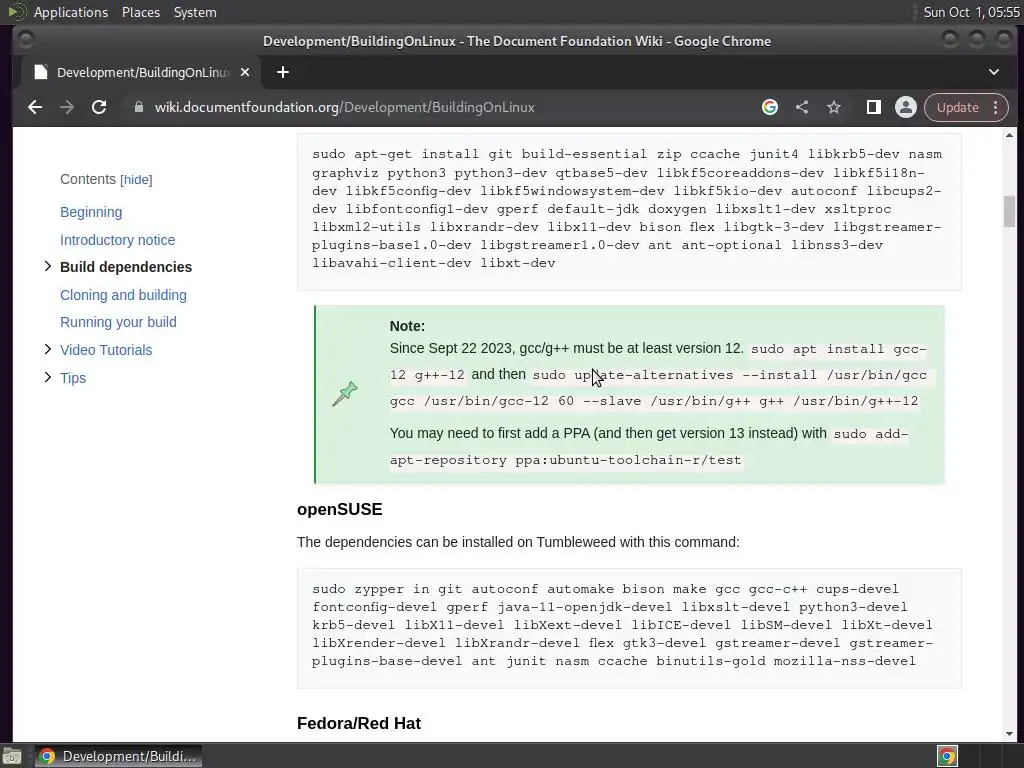Click the Tumbleweed dependencies sentence

click(x=518, y=542)
